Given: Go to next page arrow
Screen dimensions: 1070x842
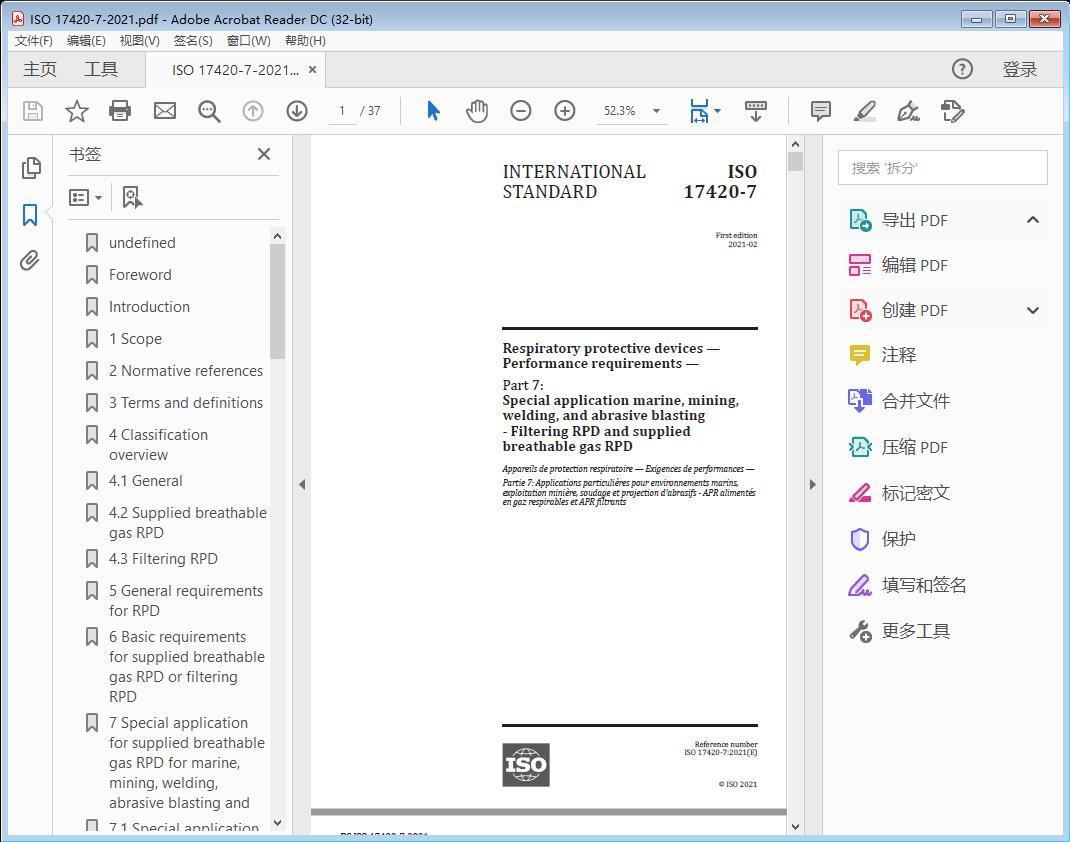Looking at the screenshot, I should point(297,111).
